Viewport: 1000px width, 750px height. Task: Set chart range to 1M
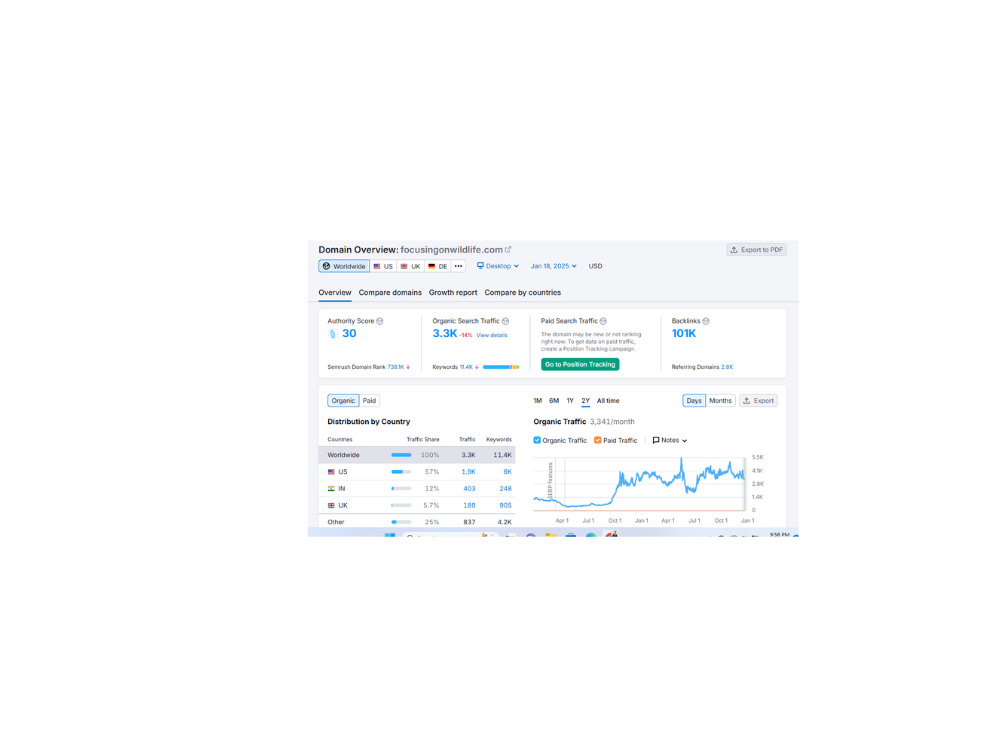538,401
